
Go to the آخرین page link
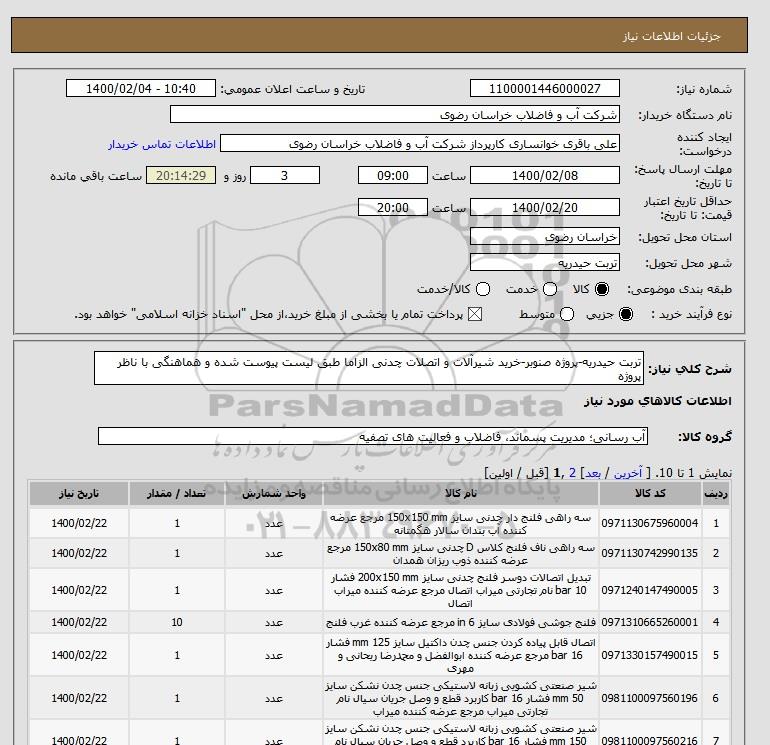pyautogui.click(x=628, y=473)
